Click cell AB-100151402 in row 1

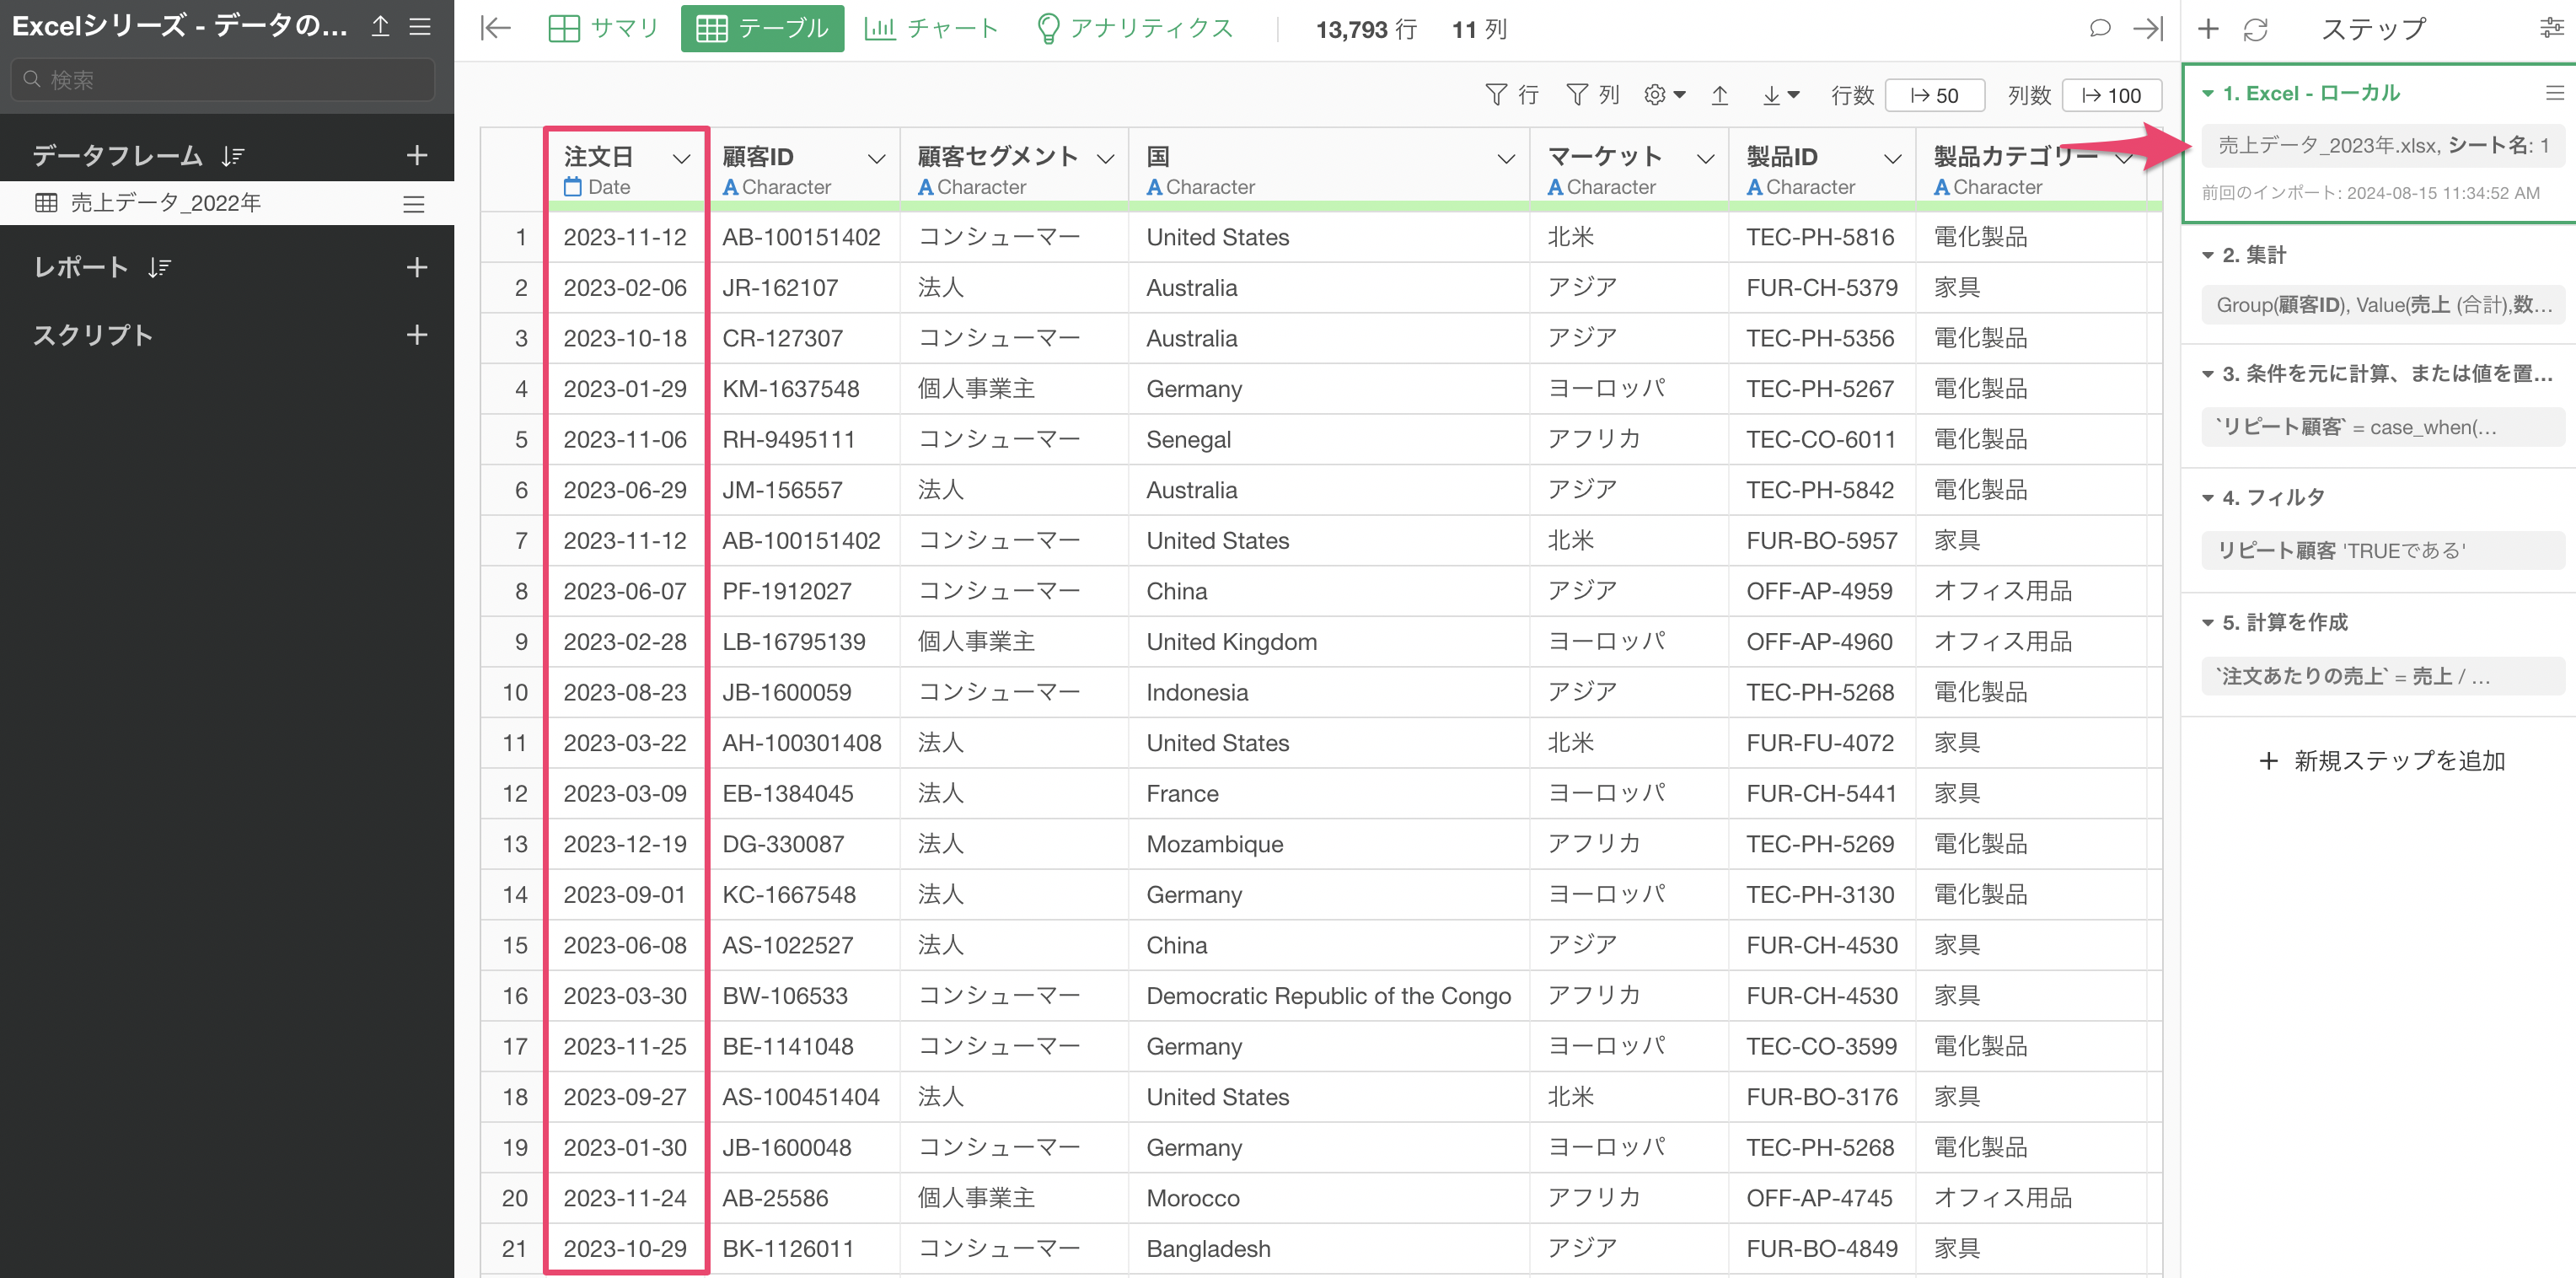801,237
